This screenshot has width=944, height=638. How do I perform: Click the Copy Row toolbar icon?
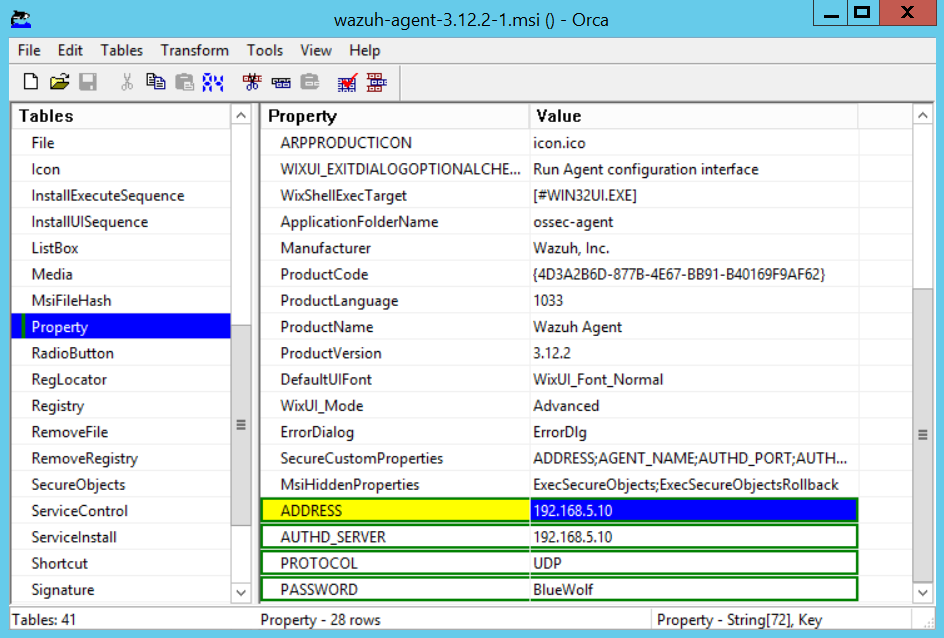click(x=281, y=82)
